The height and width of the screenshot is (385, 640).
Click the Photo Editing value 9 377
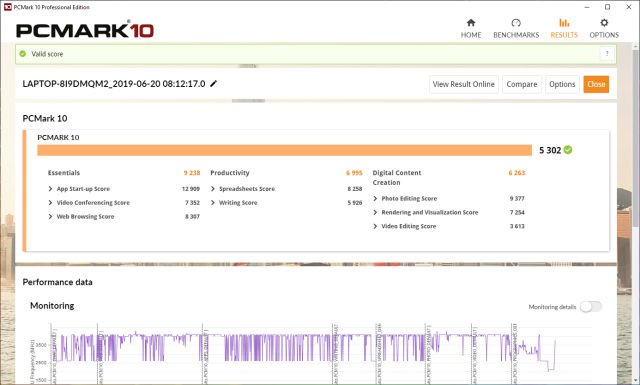pos(517,198)
